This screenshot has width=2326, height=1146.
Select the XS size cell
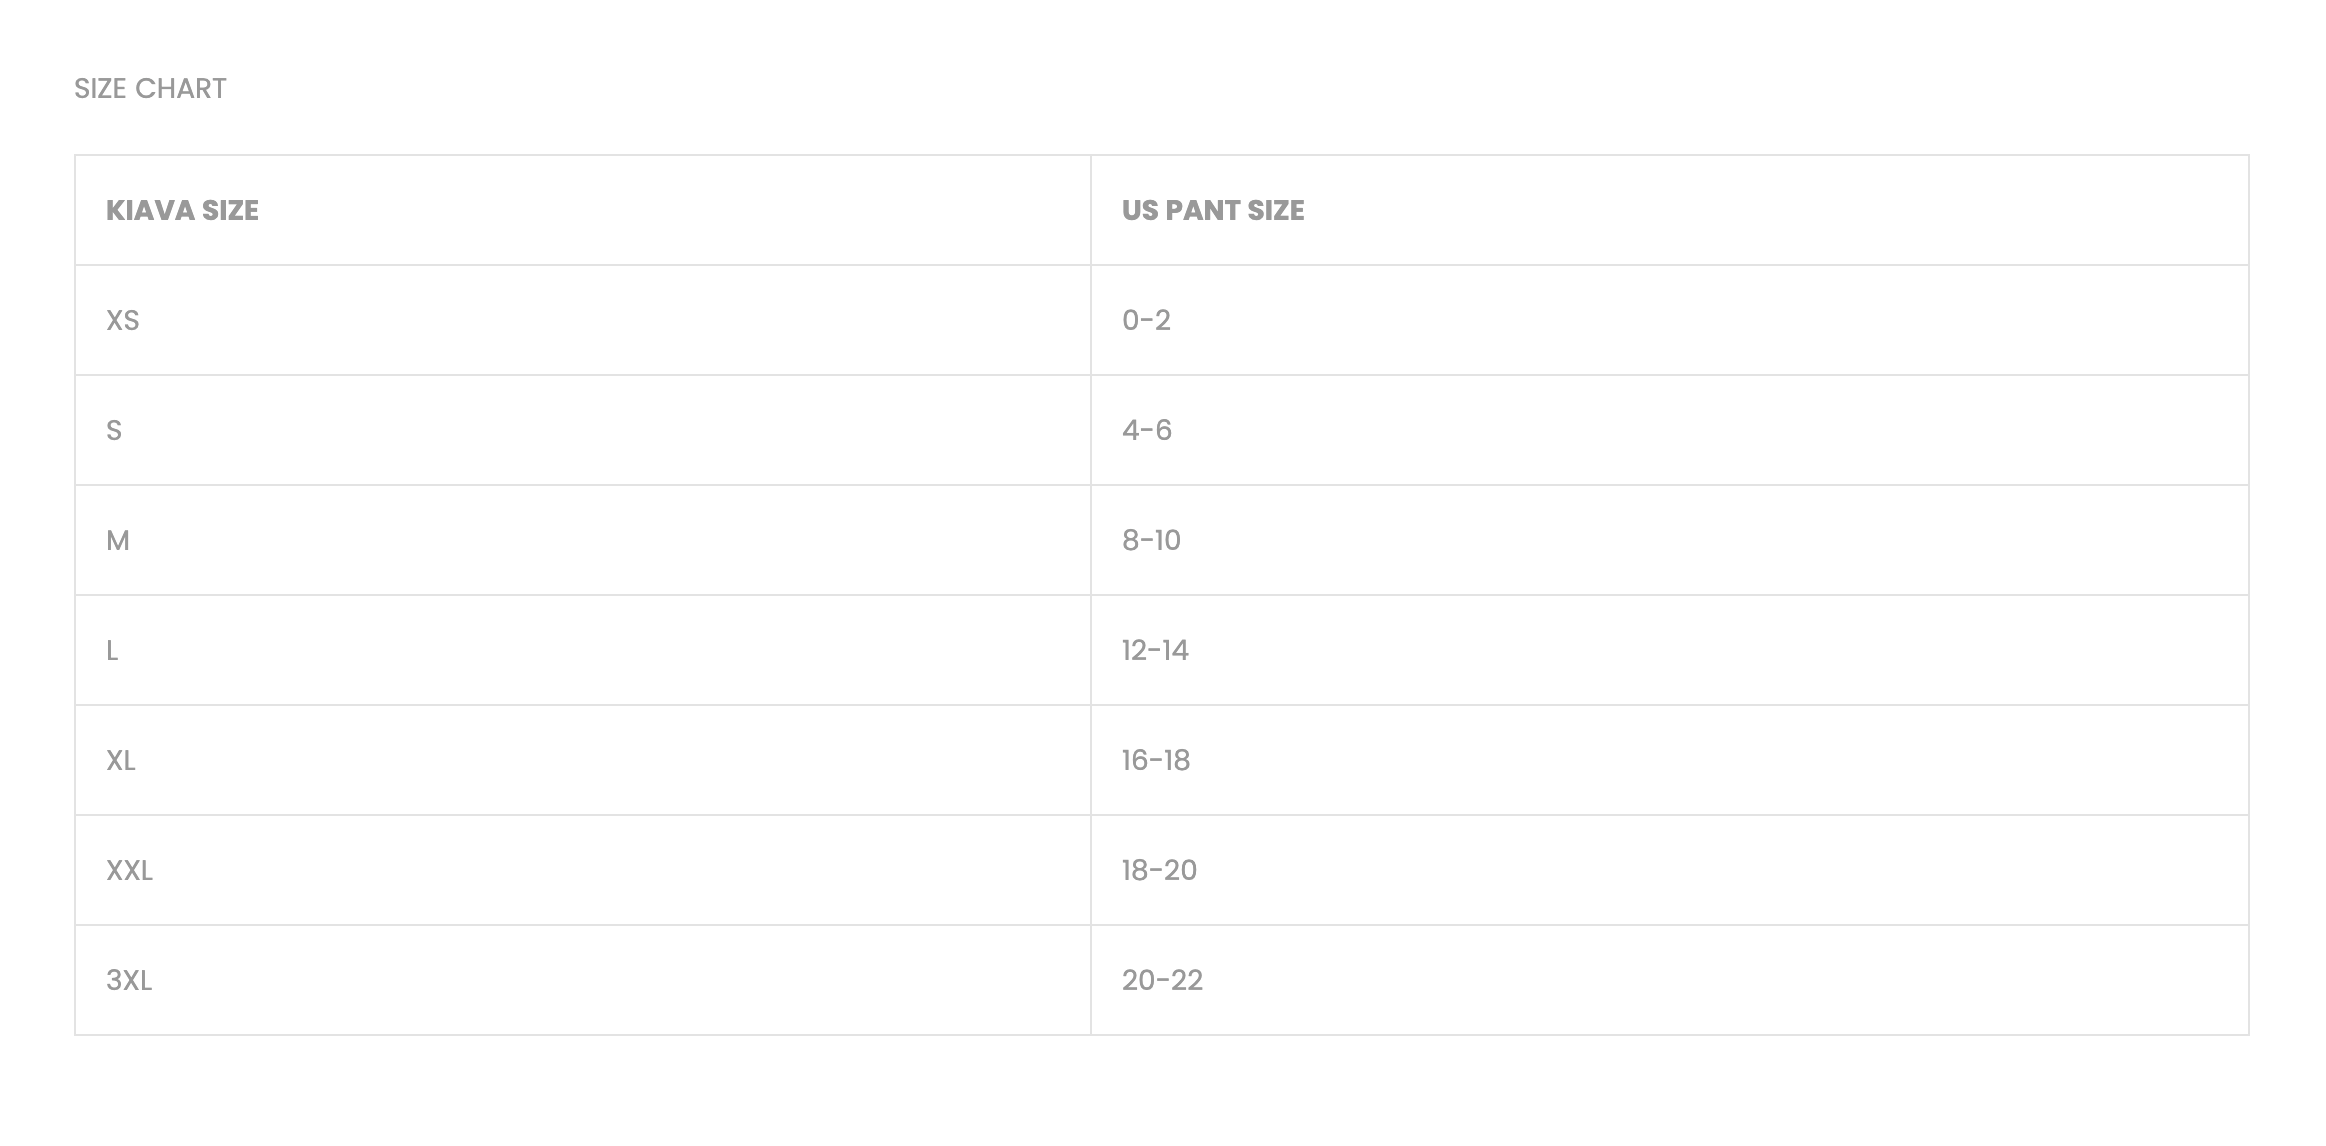pos(123,320)
